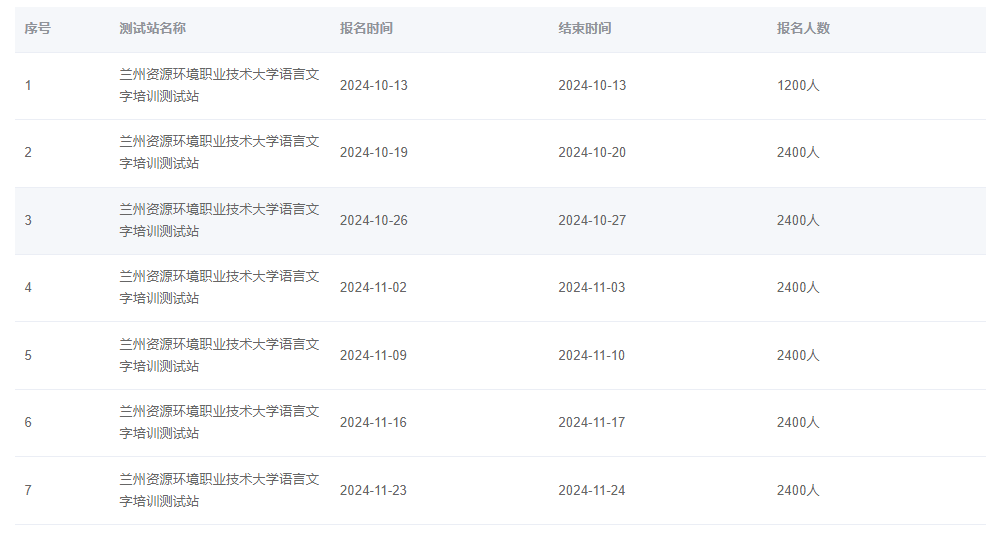Click signup date 2024-11-23
1006x558 pixels.
(373, 491)
